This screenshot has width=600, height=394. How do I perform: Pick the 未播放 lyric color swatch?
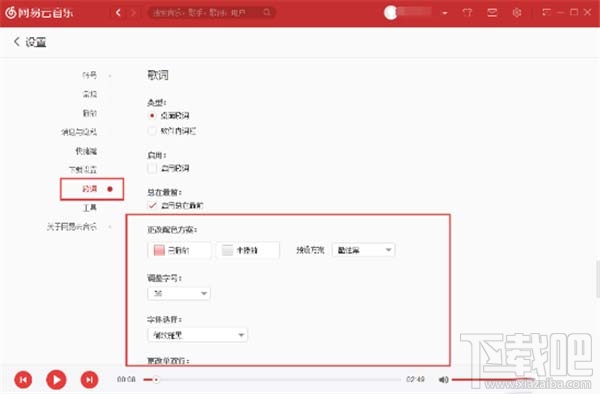[248, 250]
